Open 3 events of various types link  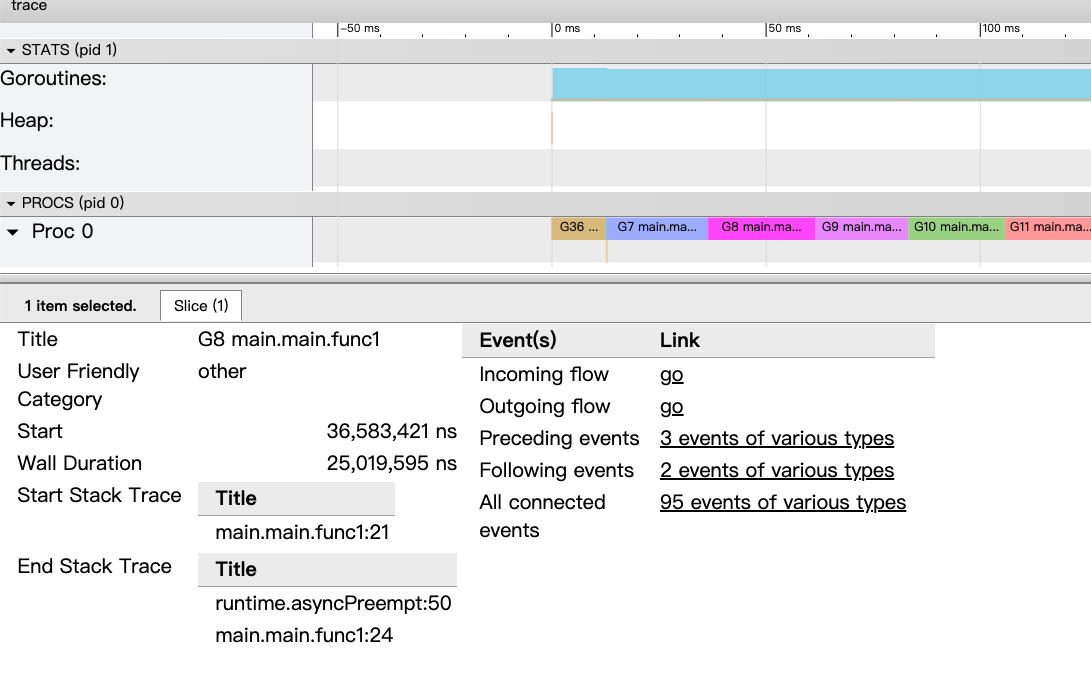[777, 439]
